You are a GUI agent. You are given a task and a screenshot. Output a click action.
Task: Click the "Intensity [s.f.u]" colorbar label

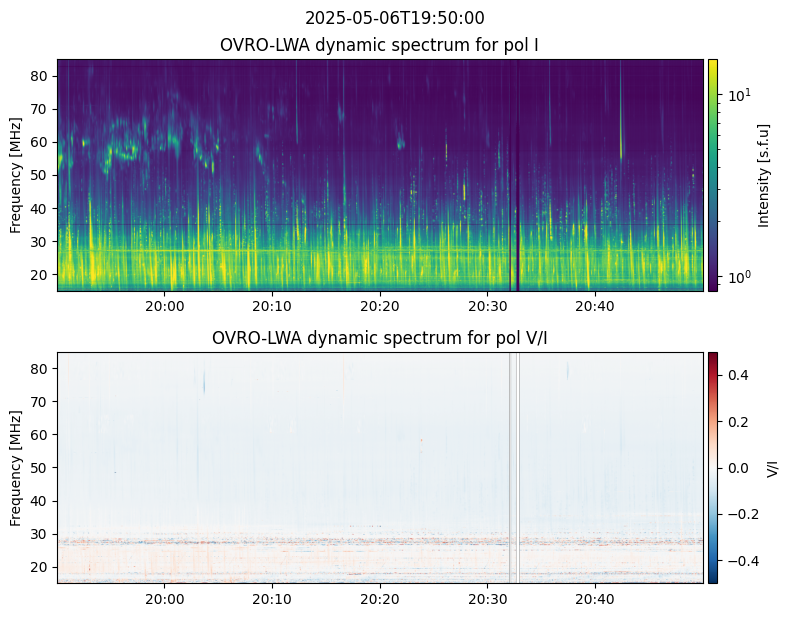[x=765, y=175]
